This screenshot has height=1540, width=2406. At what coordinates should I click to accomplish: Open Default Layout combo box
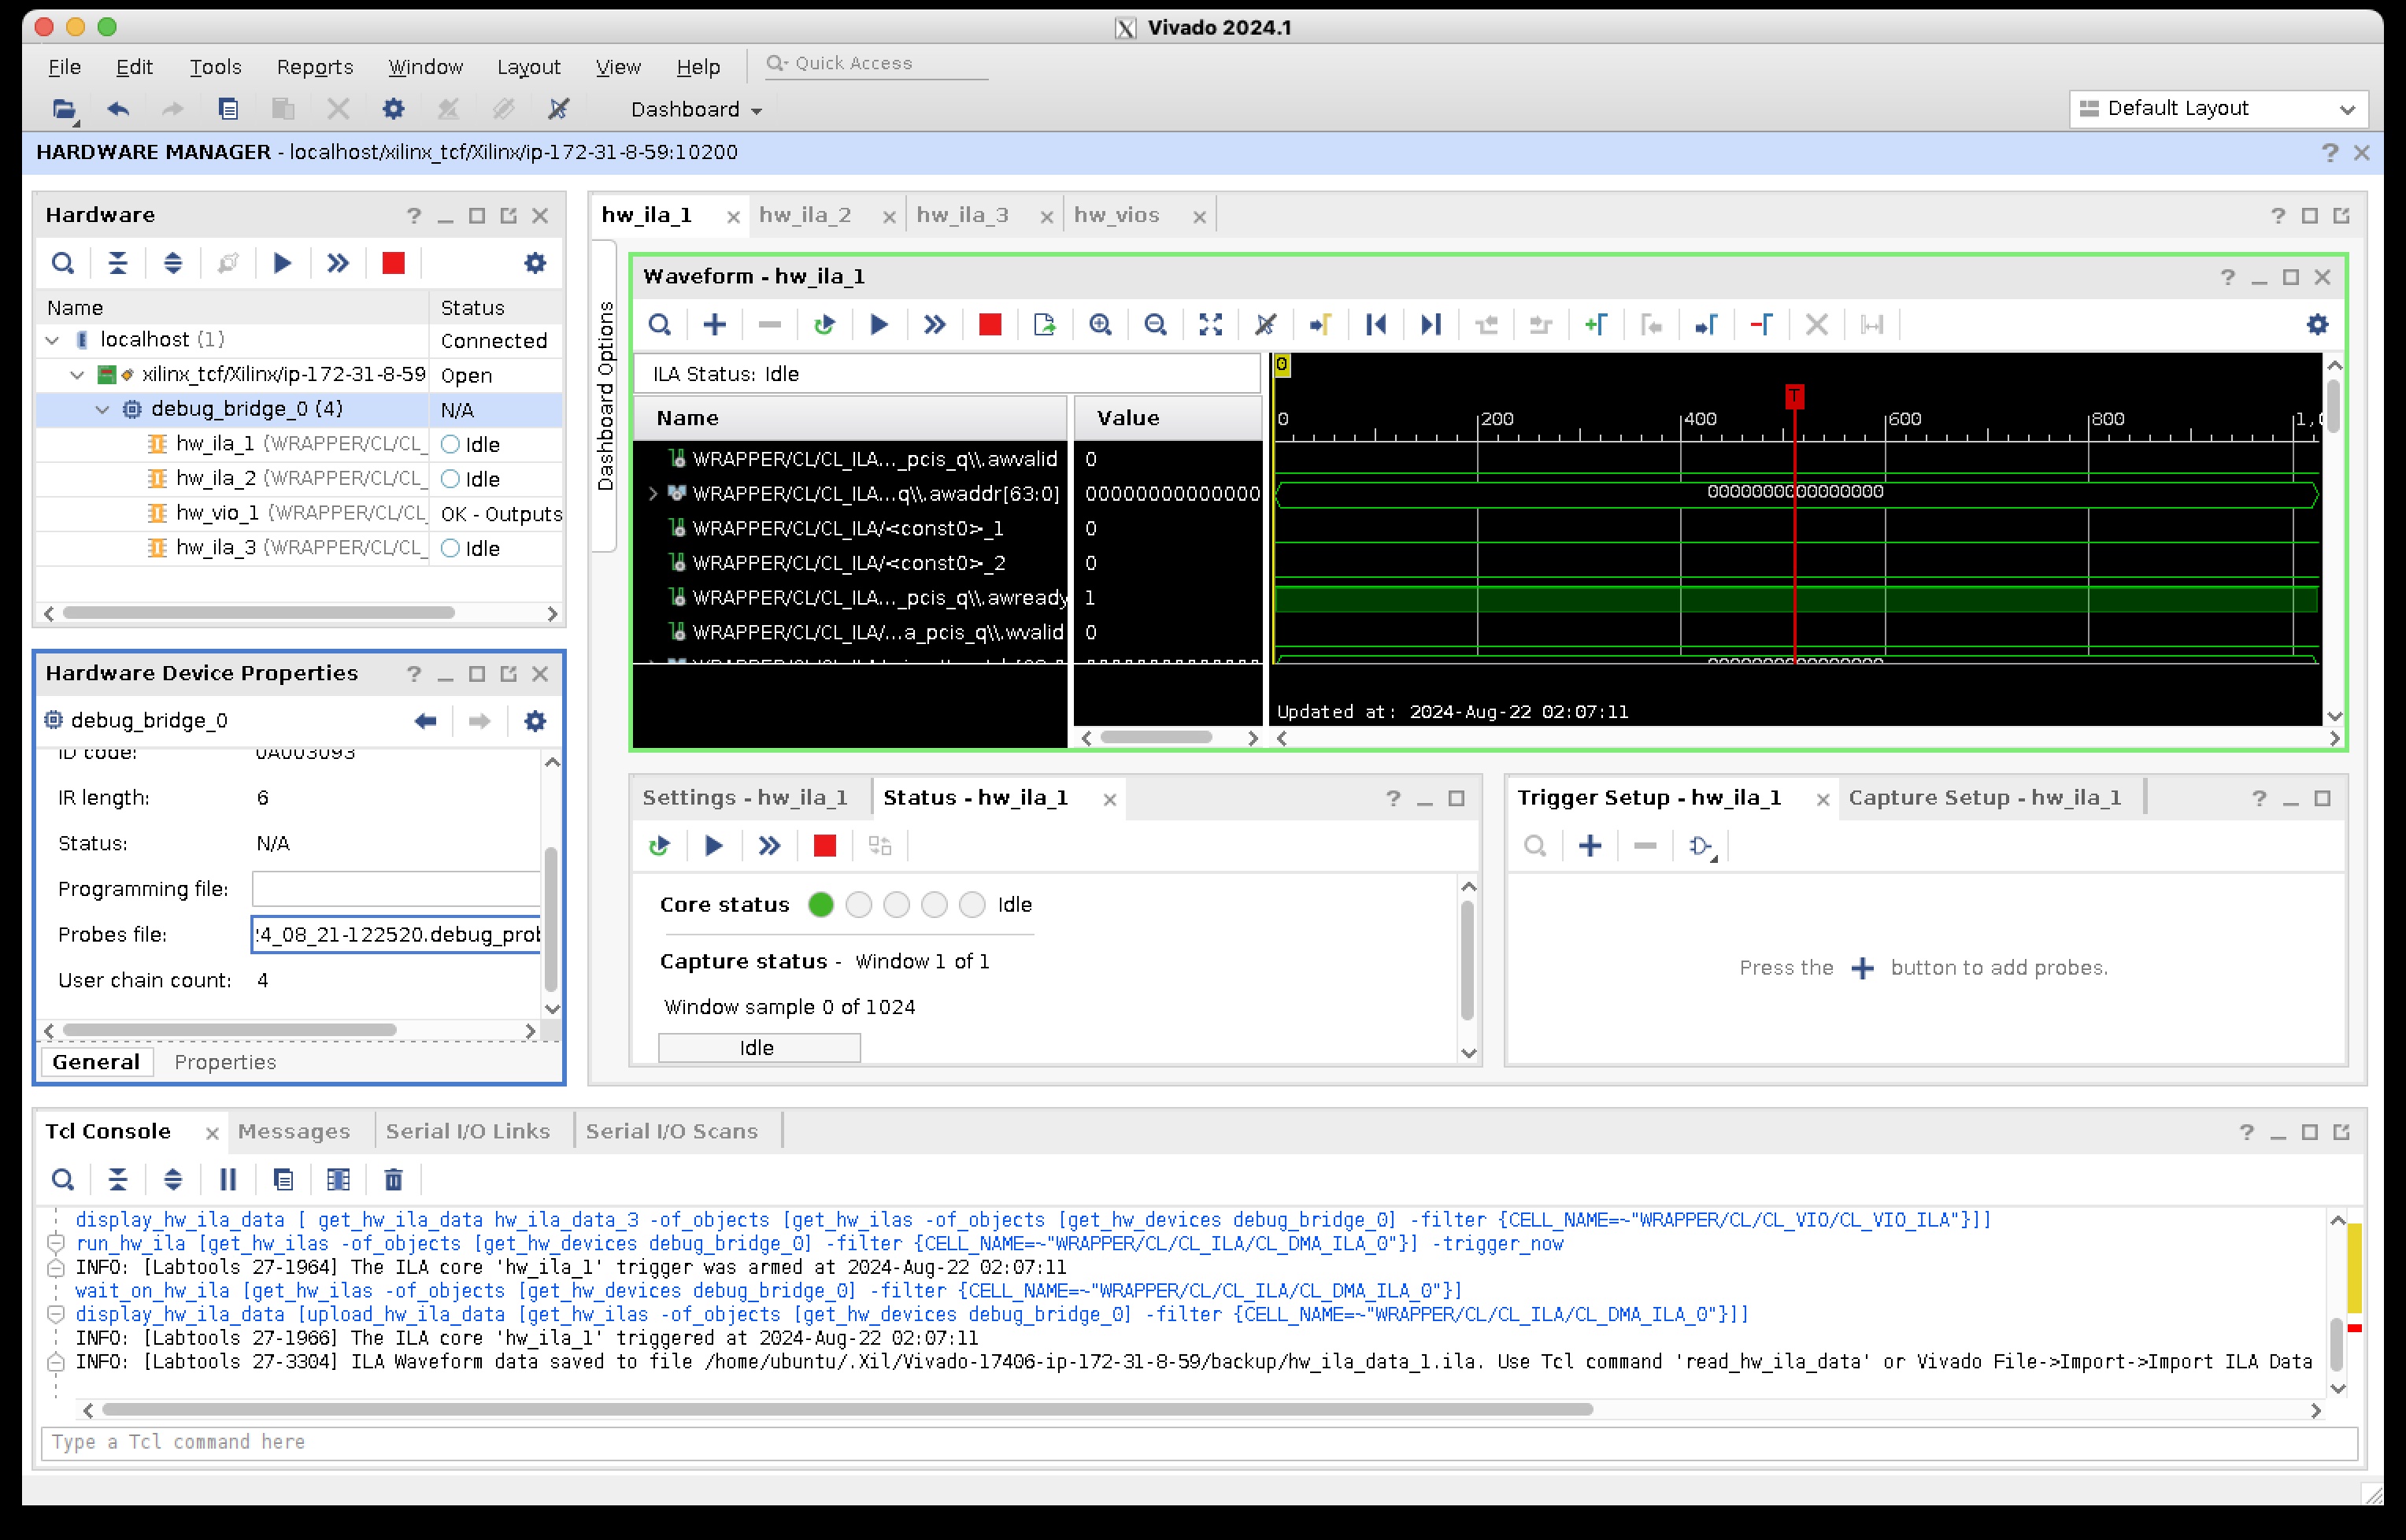coord(2218,108)
